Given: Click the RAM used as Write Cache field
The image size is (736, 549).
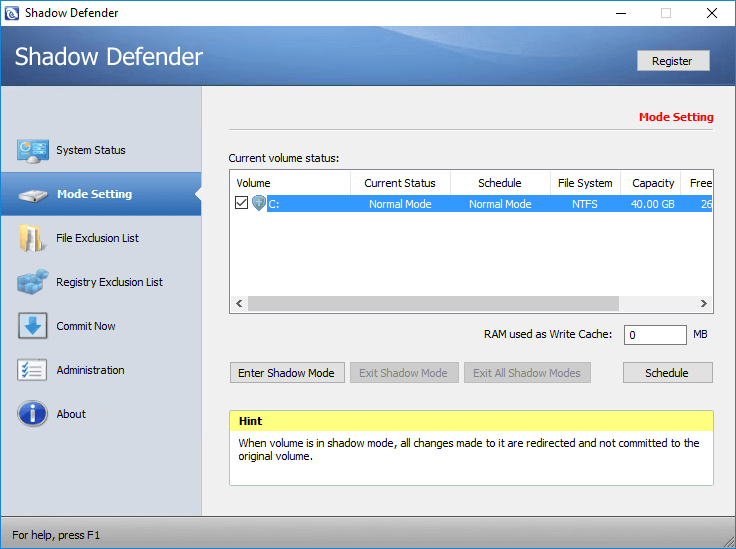Looking at the screenshot, I should (x=655, y=335).
